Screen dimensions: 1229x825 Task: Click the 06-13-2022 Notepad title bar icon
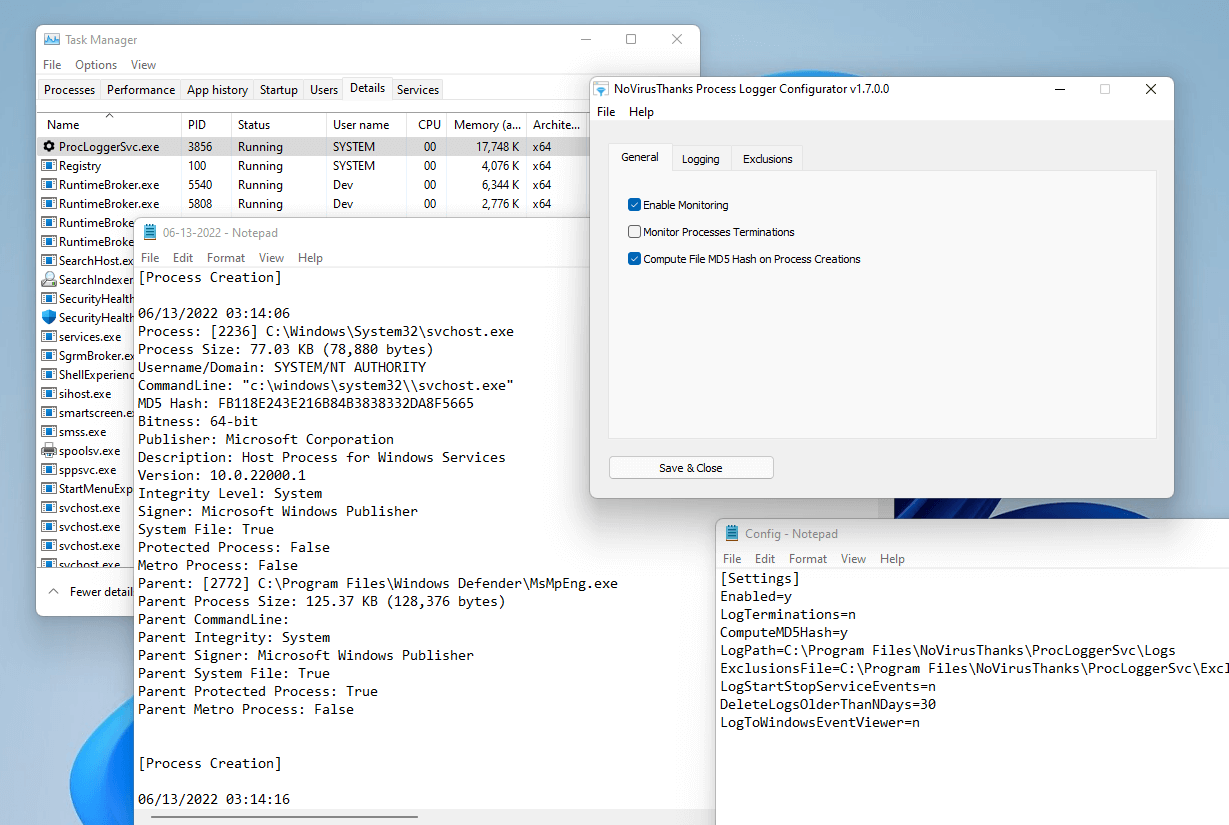(150, 233)
